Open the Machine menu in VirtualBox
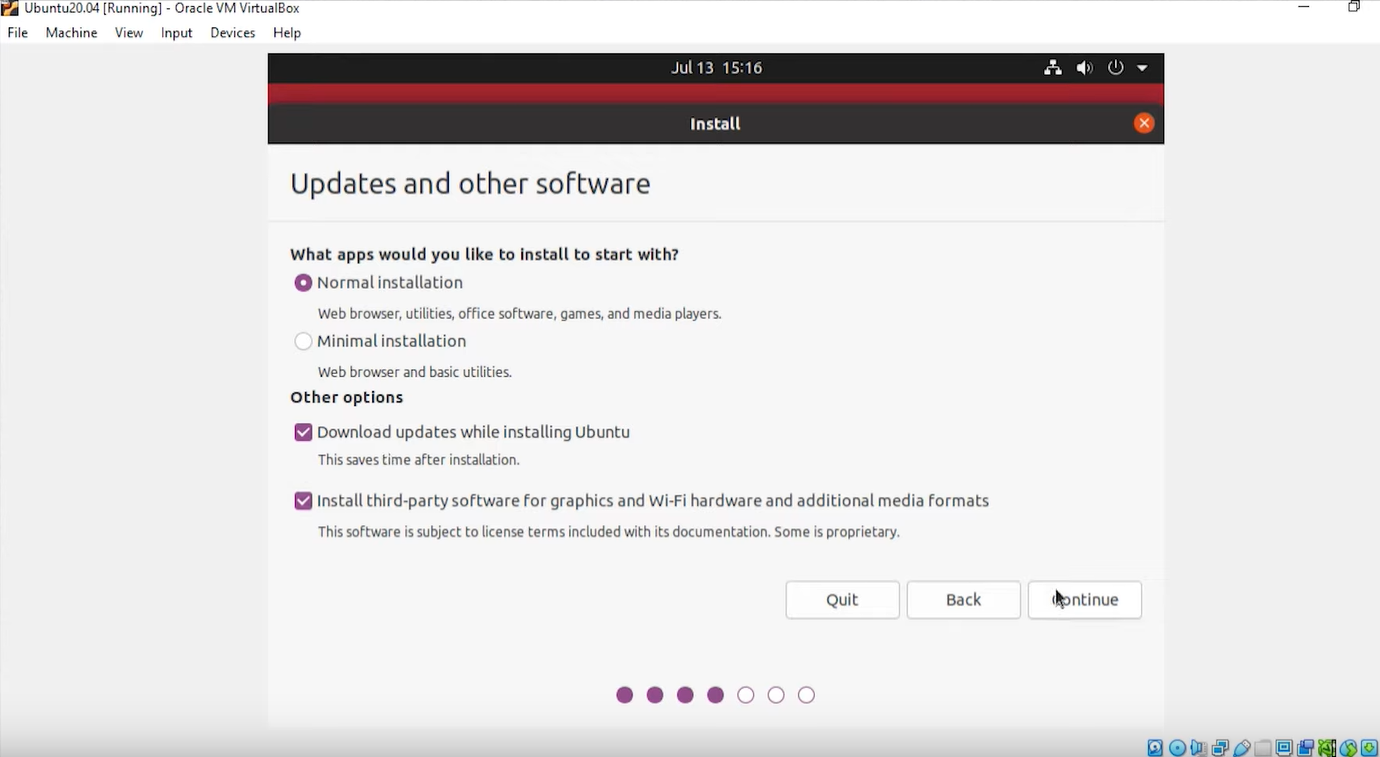1380x757 pixels. [71, 32]
